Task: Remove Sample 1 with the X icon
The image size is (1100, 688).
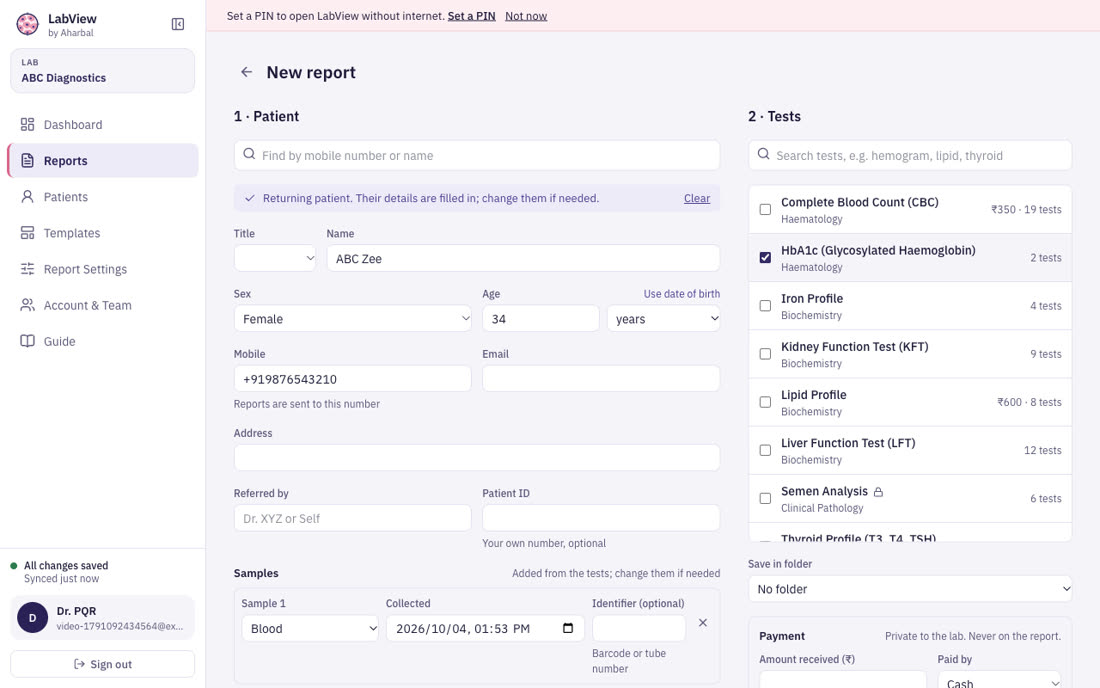Action: click(703, 623)
